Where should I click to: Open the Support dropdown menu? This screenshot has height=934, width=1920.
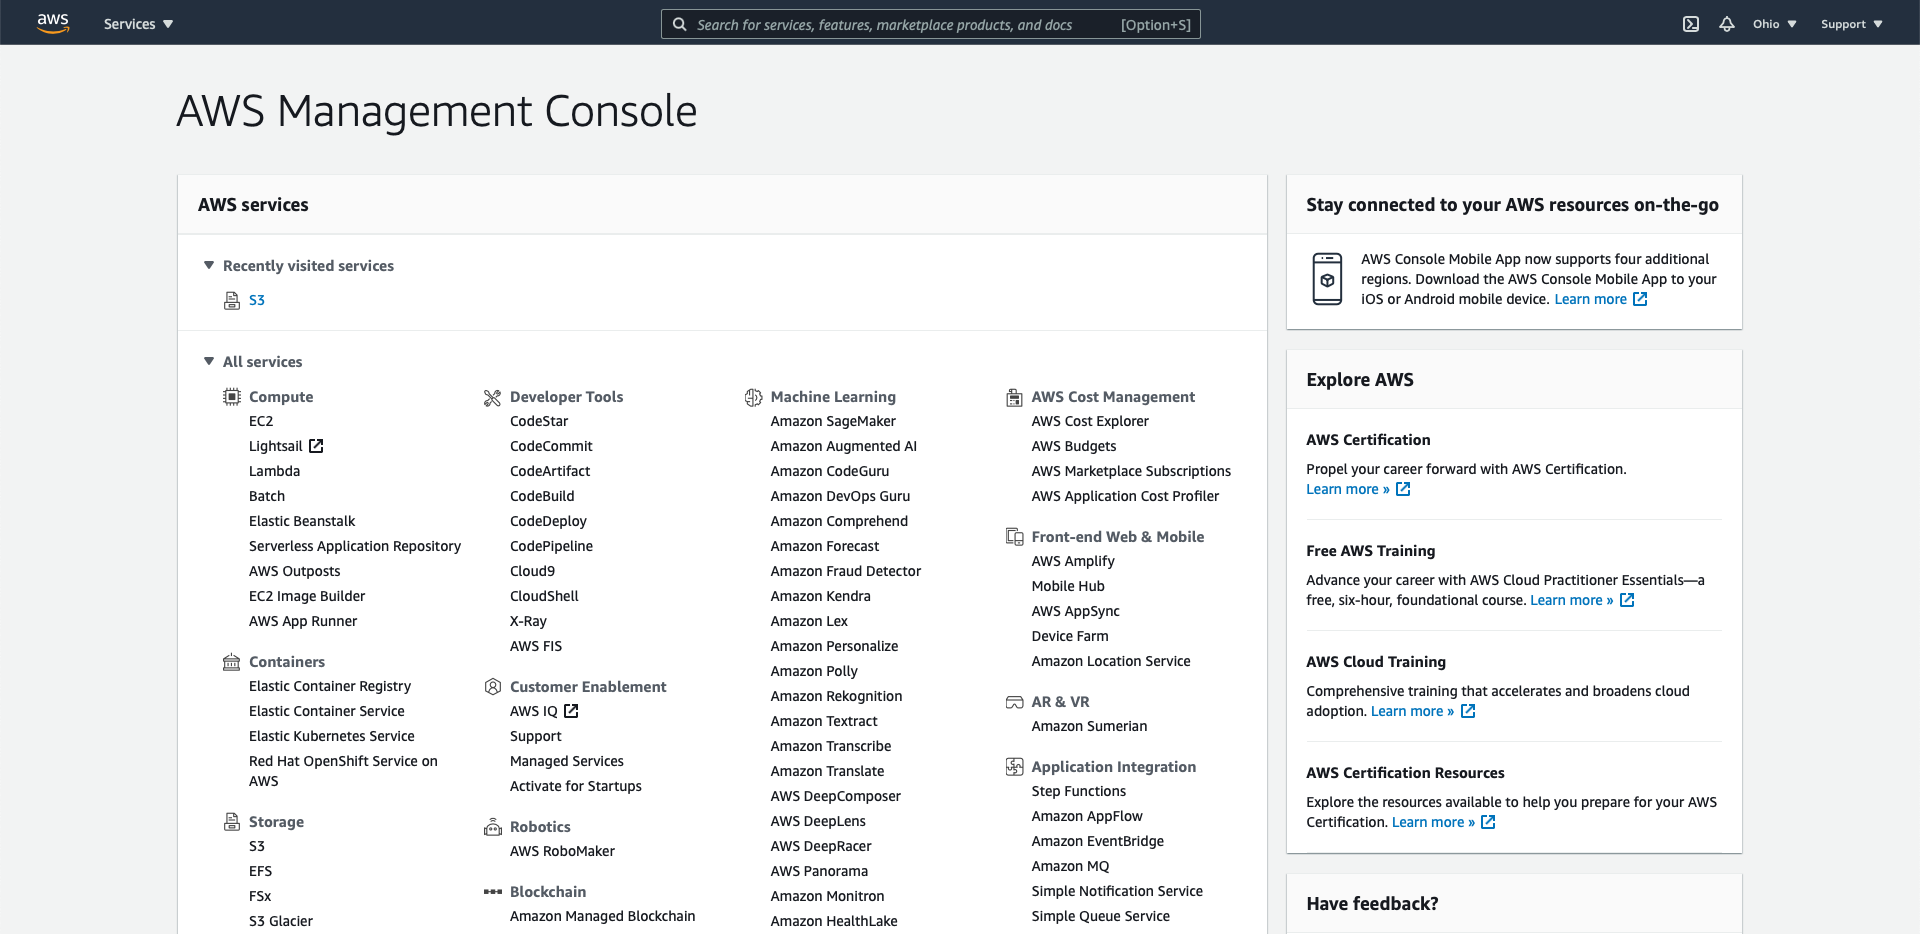1851,24
